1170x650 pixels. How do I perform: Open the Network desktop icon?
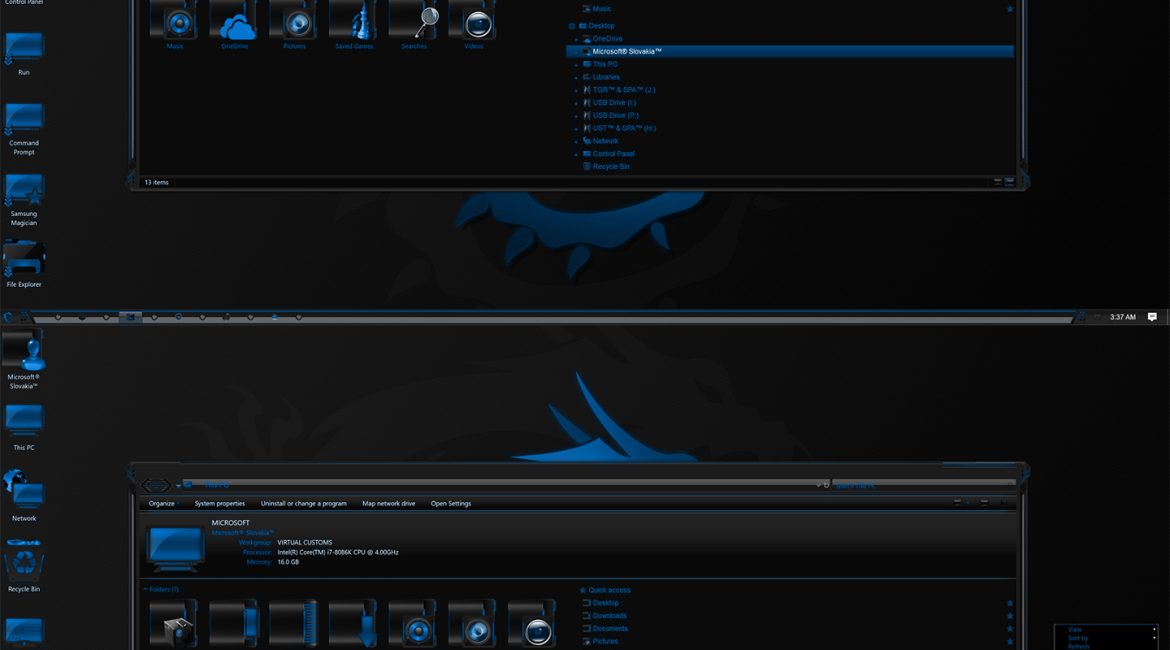pos(24,491)
